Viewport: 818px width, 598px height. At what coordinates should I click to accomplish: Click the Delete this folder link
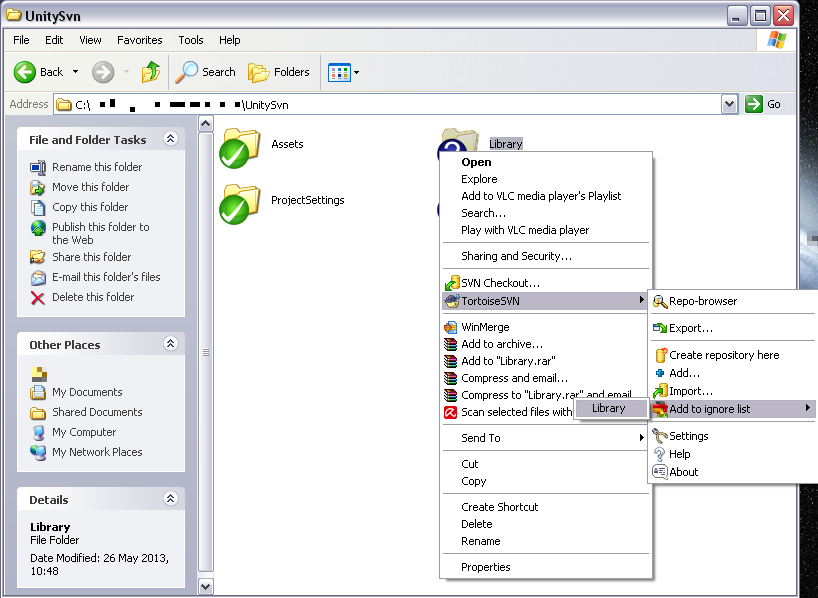[x=93, y=297]
